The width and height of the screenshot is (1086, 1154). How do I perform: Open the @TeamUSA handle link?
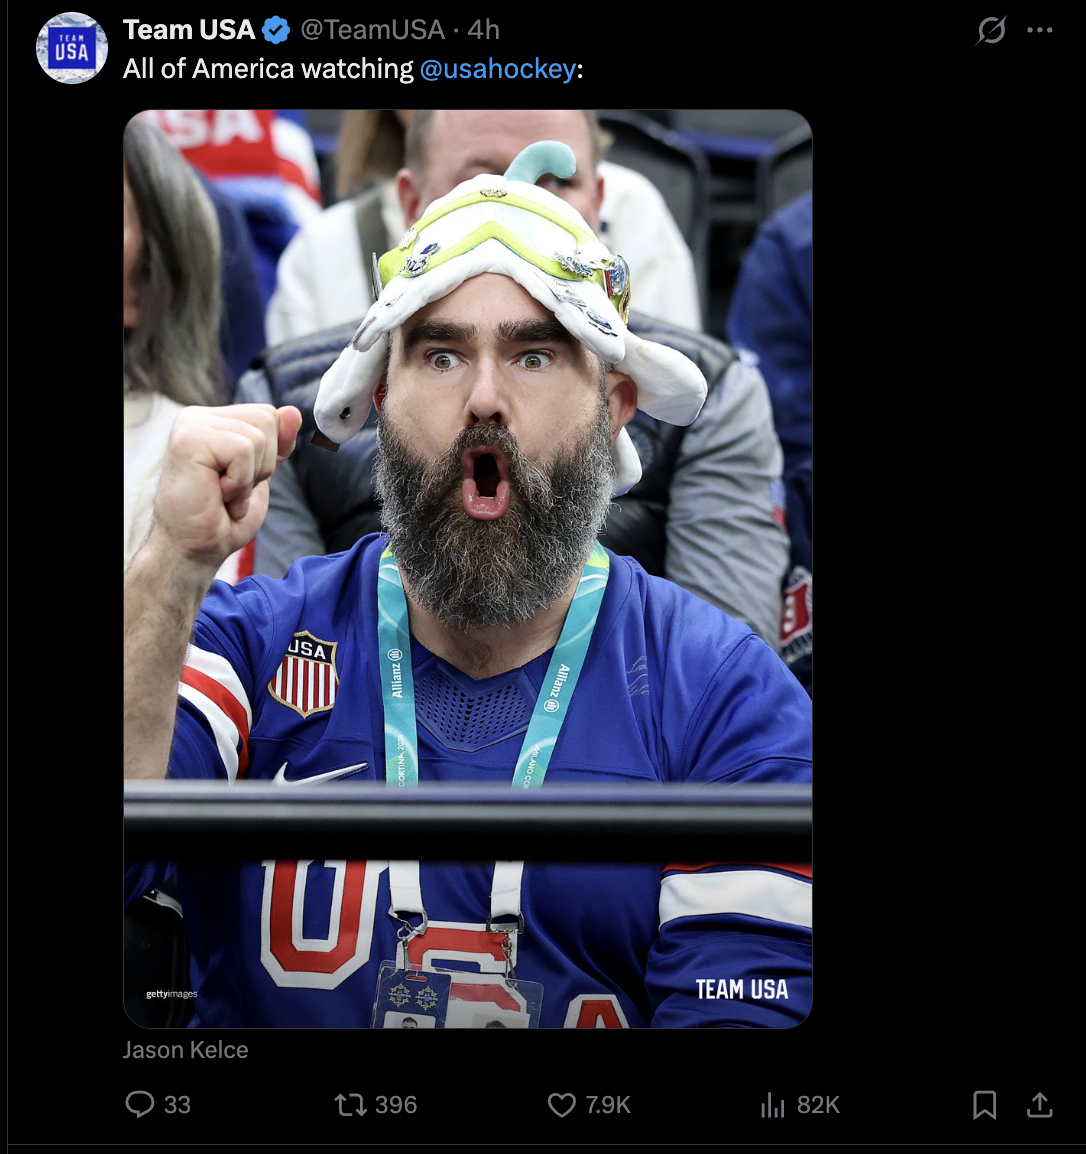pos(372,31)
